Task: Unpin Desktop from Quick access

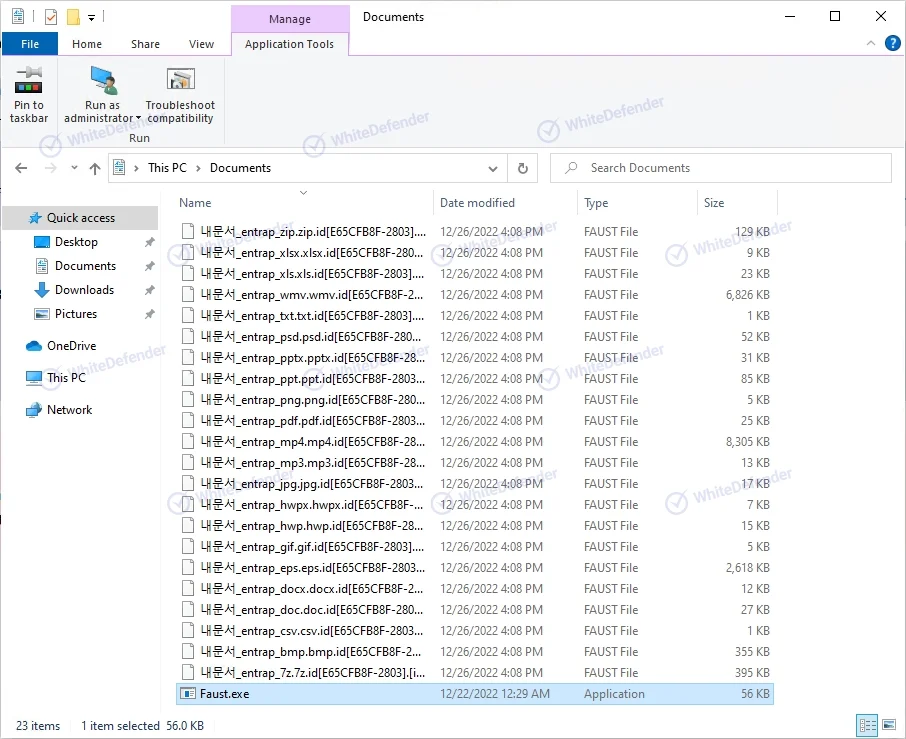Action: pos(149,242)
